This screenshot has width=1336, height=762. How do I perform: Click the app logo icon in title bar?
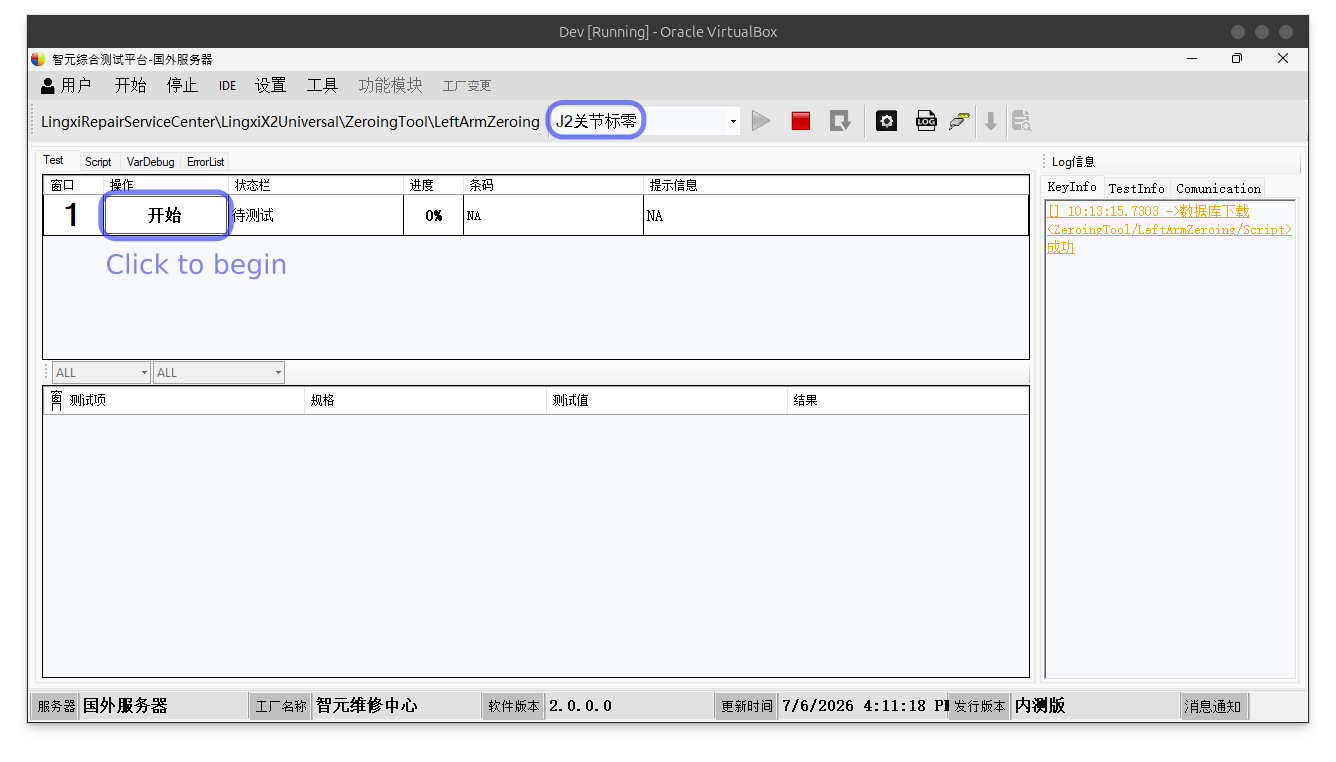point(38,59)
